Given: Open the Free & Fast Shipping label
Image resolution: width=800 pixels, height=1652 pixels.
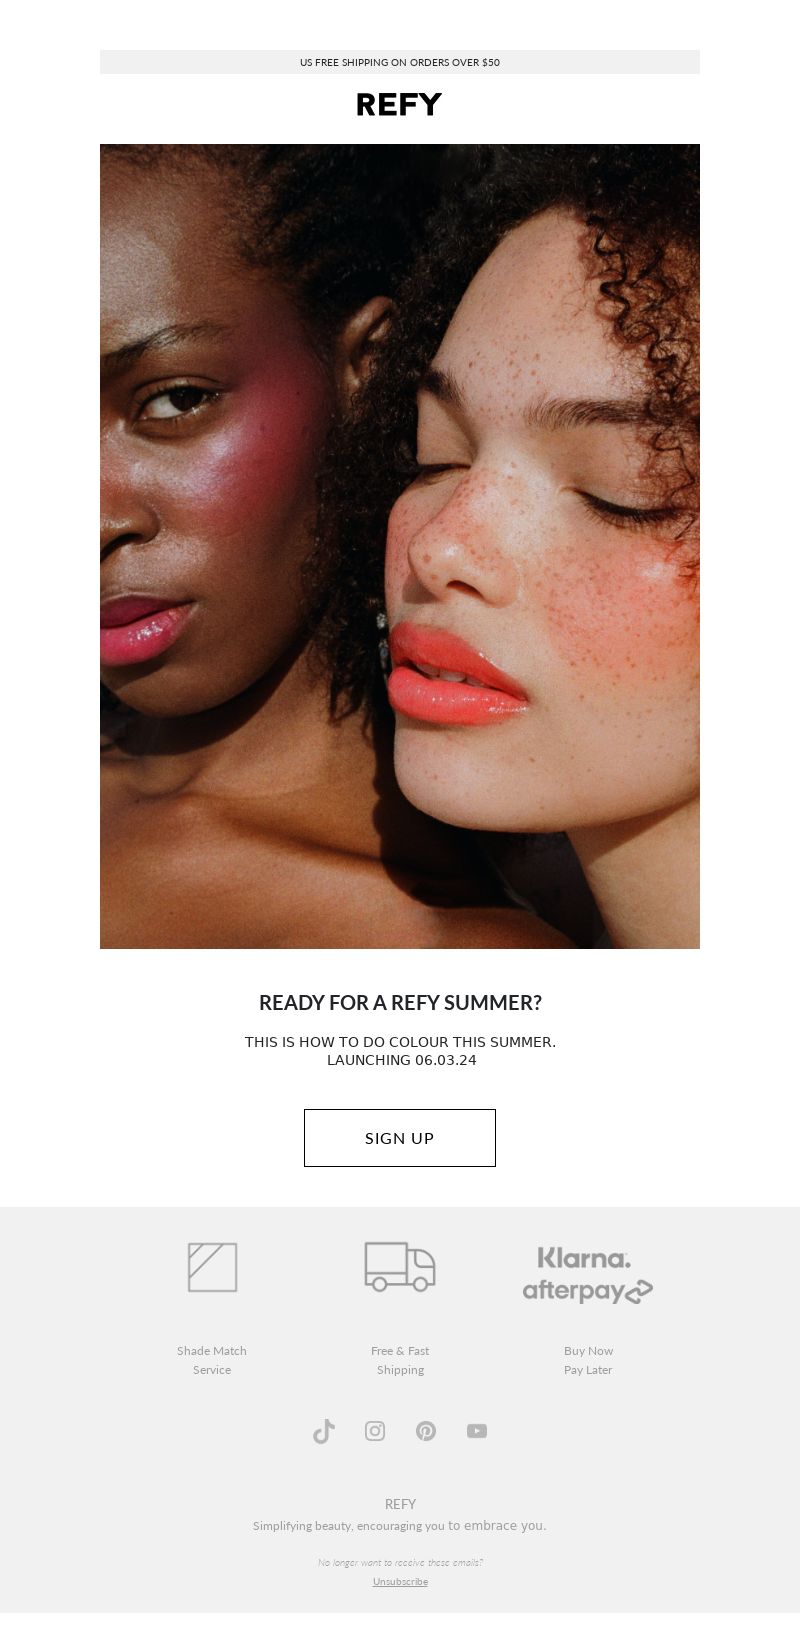Looking at the screenshot, I should (x=400, y=1360).
